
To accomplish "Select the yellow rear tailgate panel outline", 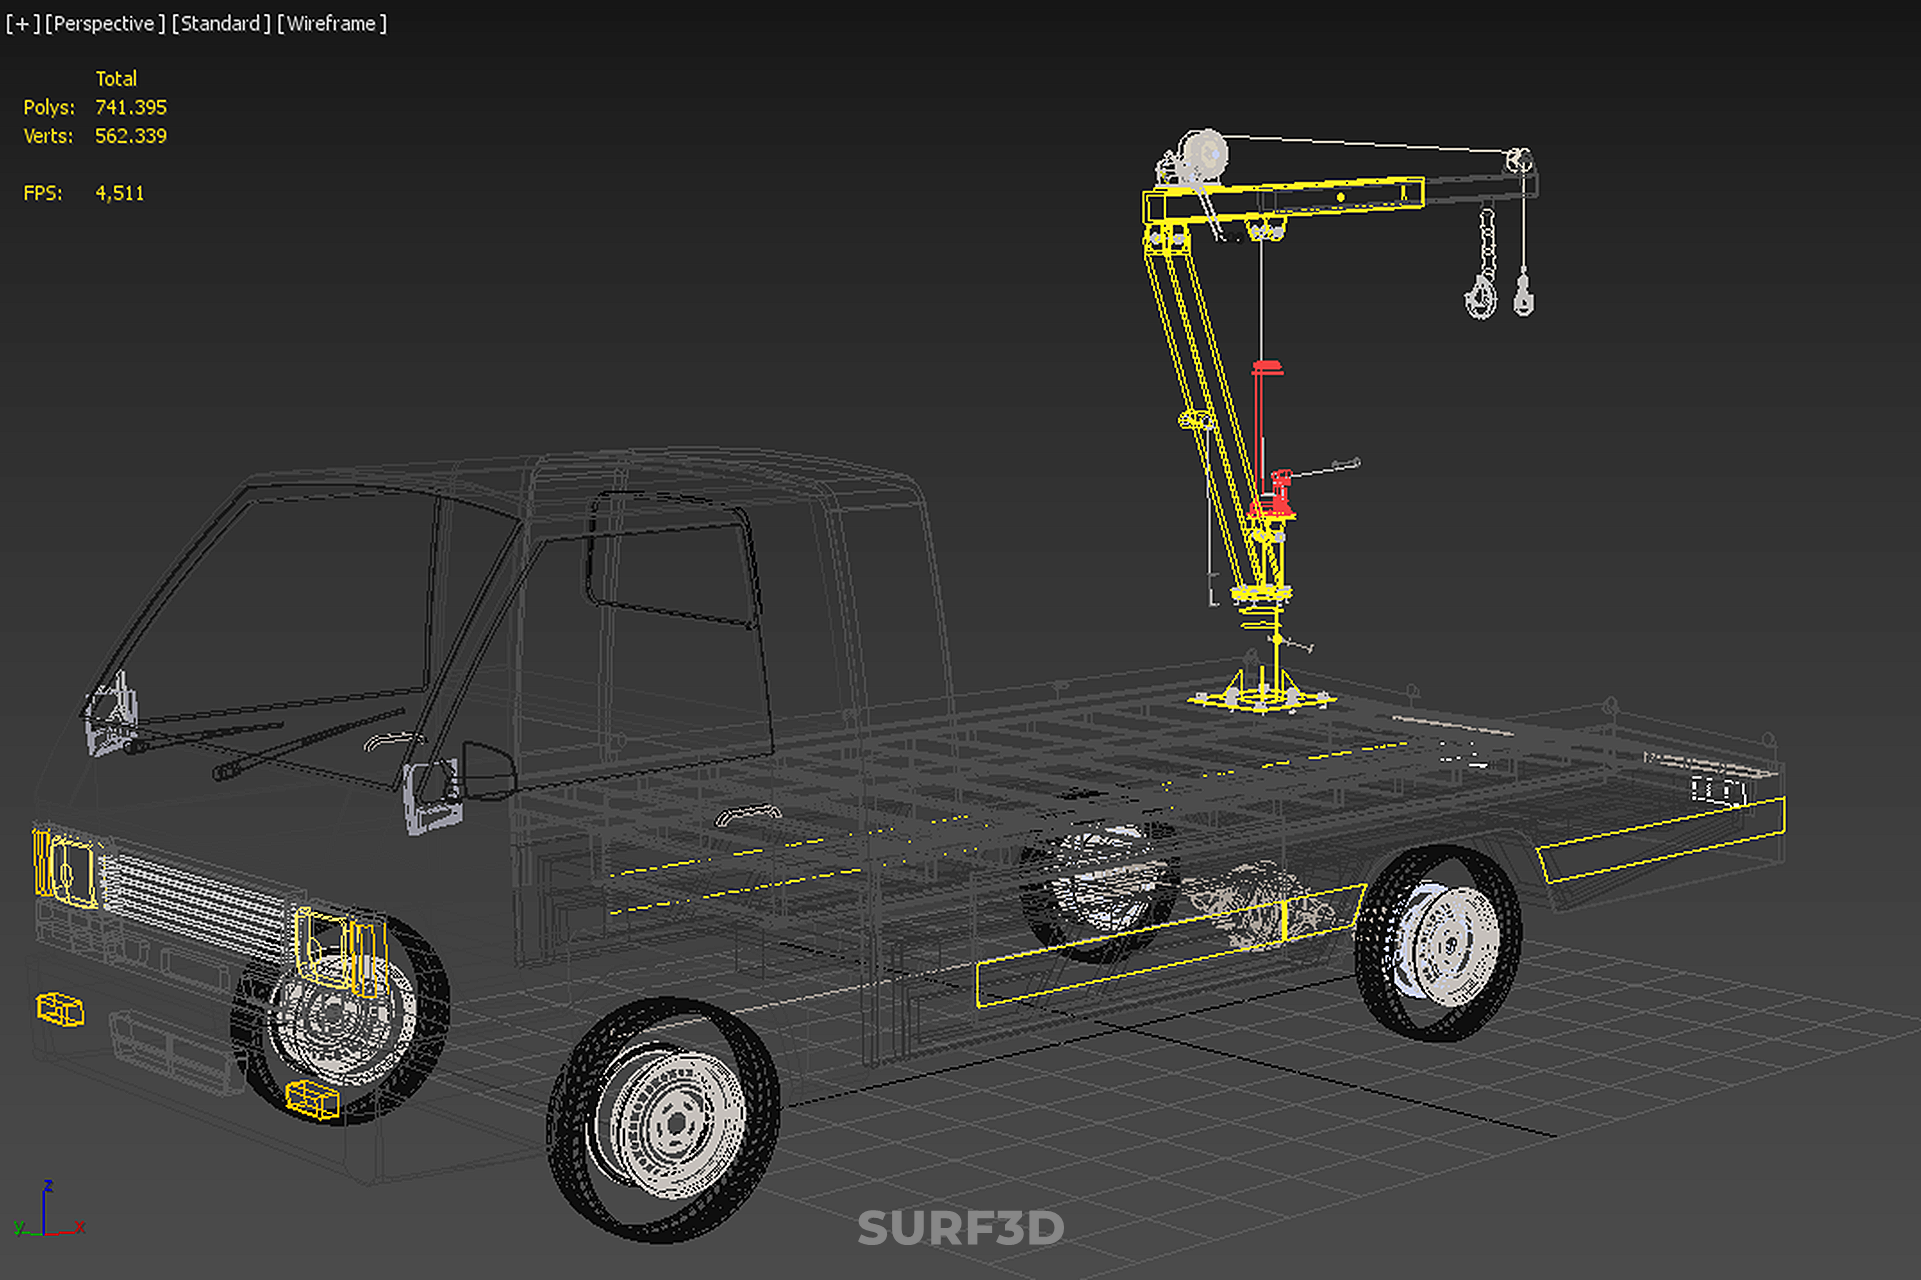I will tap(1660, 840).
